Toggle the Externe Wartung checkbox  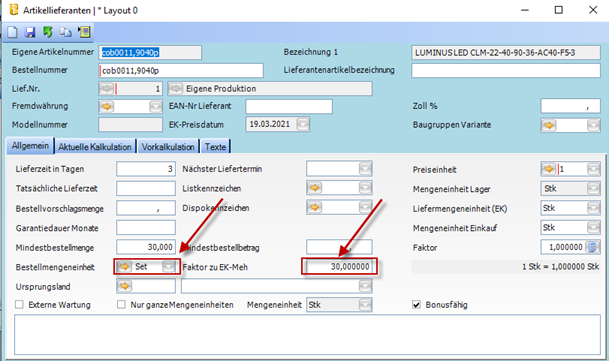[x=19, y=304]
